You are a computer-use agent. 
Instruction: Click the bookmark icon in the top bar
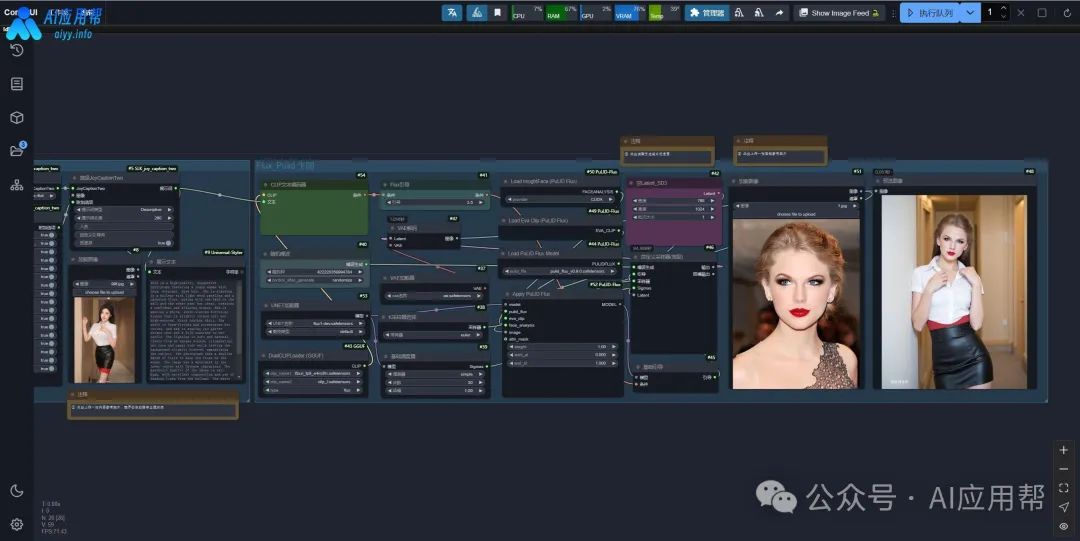click(497, 12)
